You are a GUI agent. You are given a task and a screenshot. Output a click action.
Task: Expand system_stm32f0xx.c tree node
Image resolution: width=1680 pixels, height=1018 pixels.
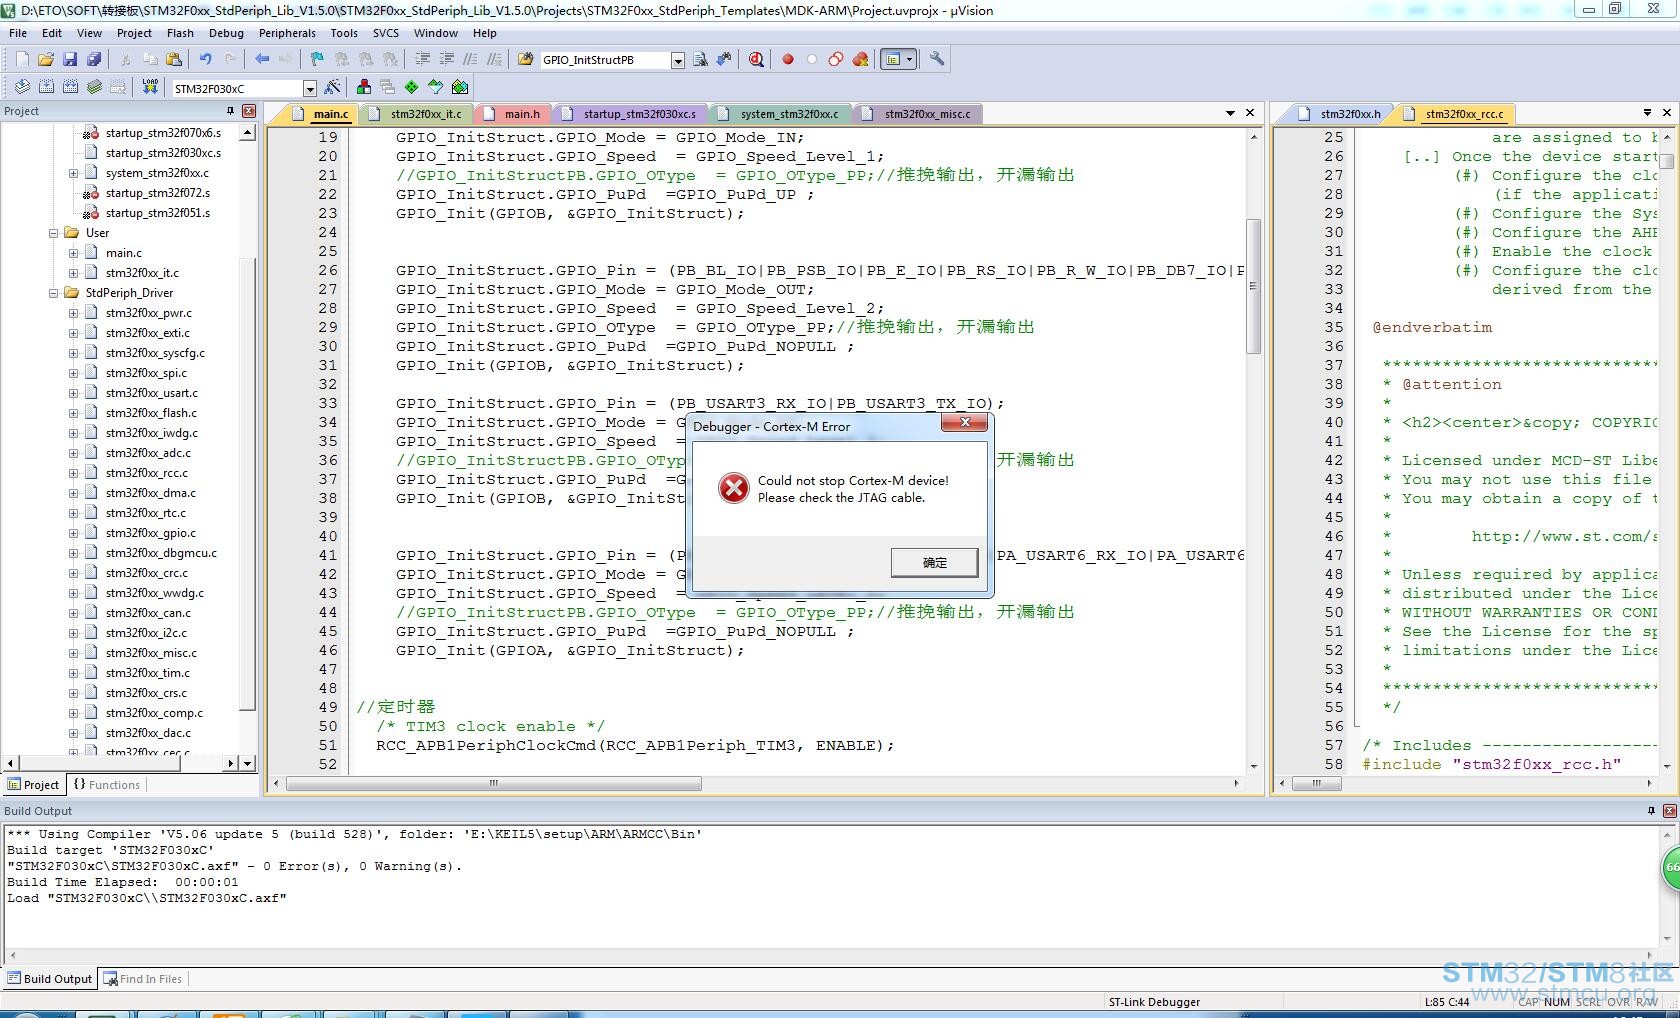pos(73,173)
